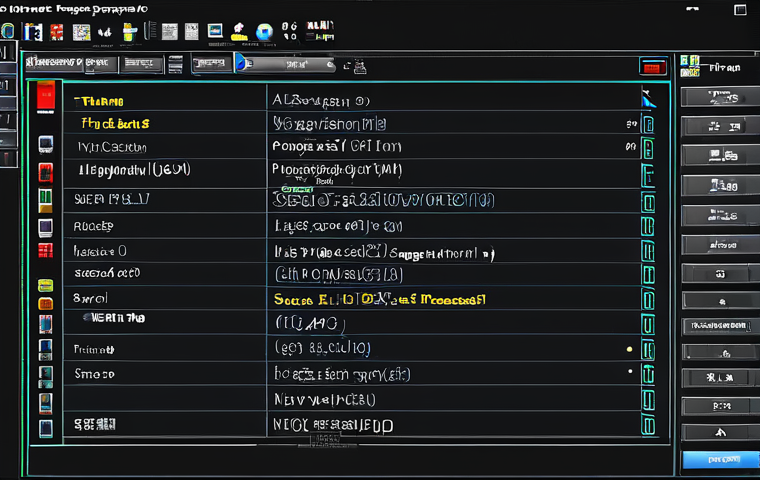Click the pill-shaped field with the blue left end
The image size is (760, 480).
285,64
